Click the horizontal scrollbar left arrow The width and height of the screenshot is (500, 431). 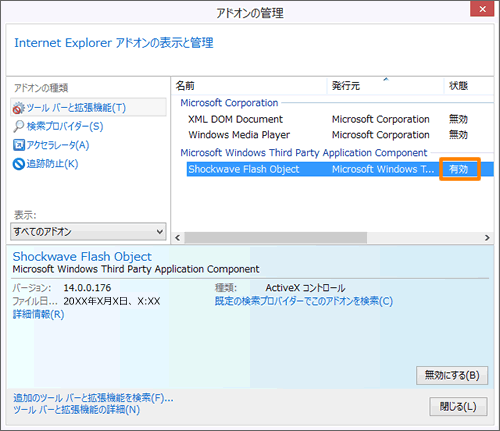(178, 238)
